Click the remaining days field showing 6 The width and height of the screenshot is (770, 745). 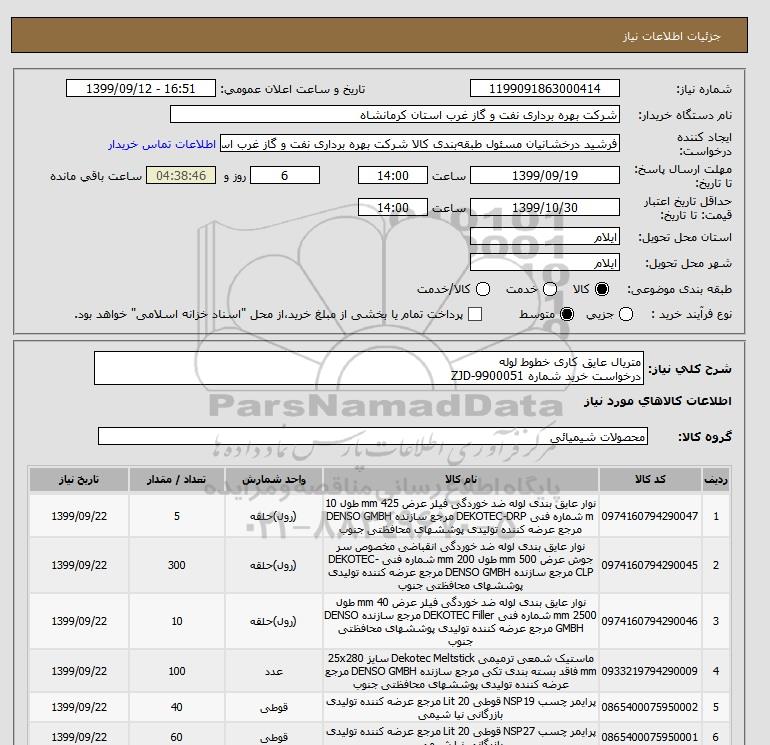coord(285,175)
